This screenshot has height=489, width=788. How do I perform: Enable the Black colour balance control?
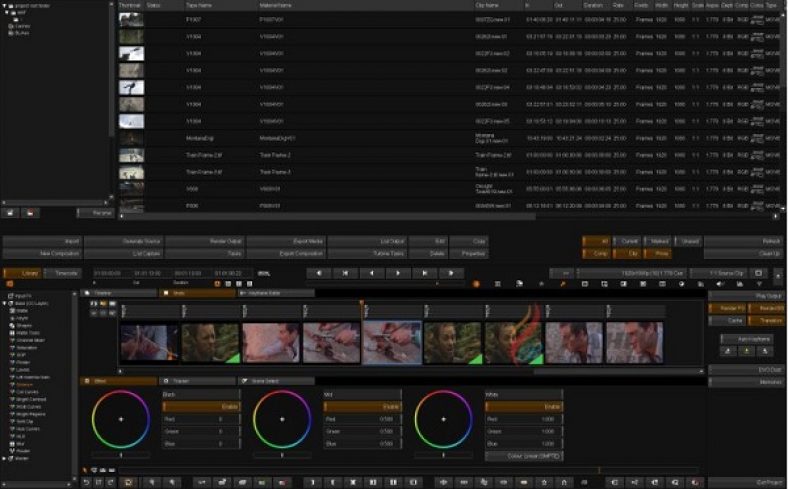pyautogui.click(x=201, y=406)
